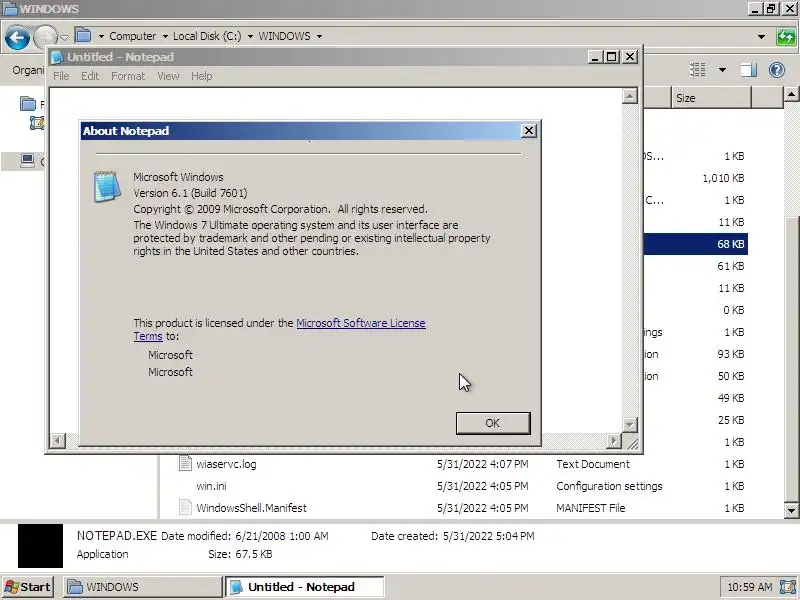
Task: Click MANIFEST File type cell
Action: [590, 508]
